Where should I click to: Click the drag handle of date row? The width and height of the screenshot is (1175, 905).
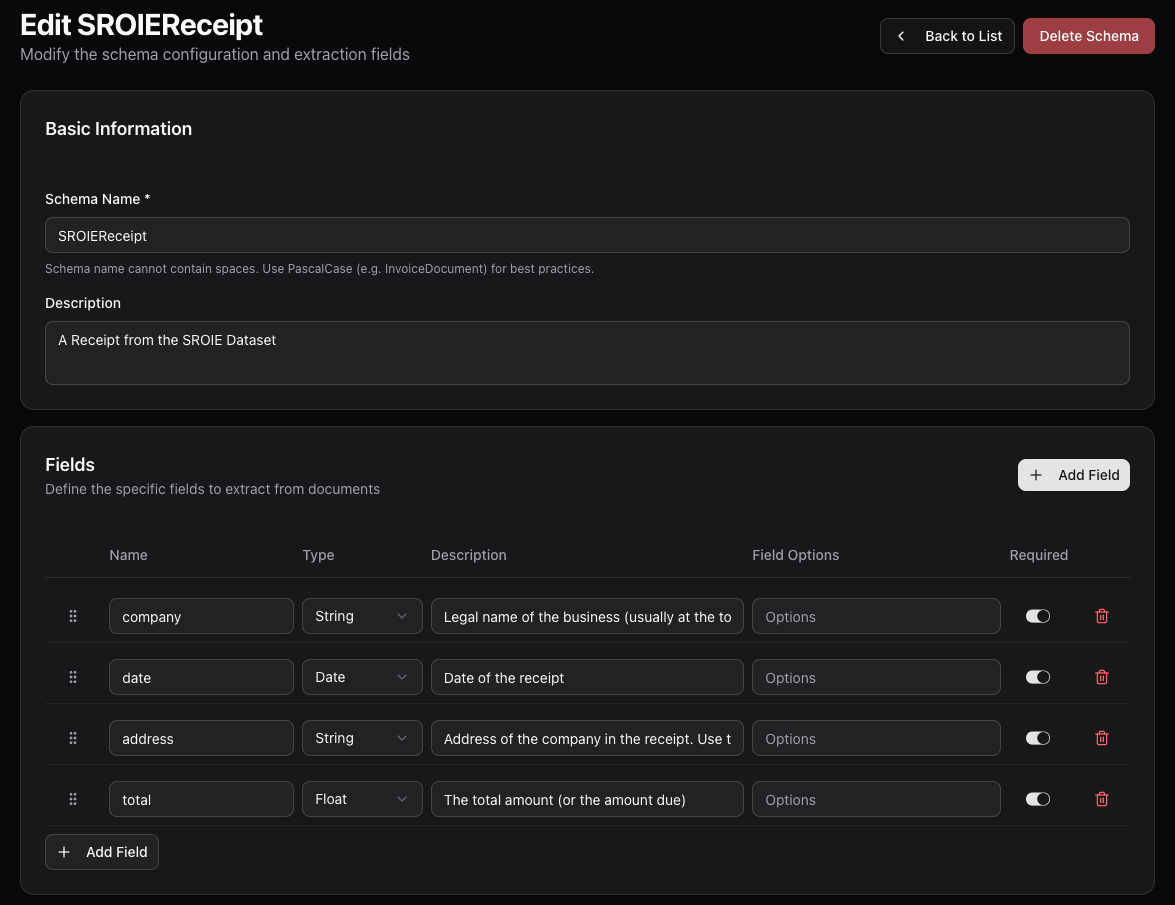point(73,677)
